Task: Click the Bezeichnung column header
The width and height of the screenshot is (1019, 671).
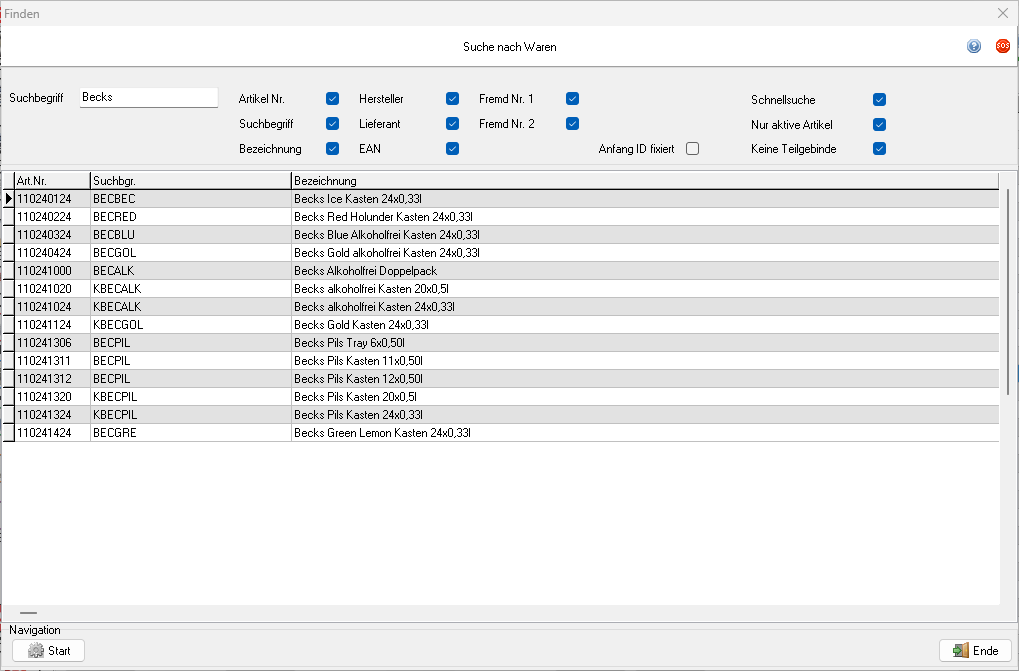Action: click(644, 181)
